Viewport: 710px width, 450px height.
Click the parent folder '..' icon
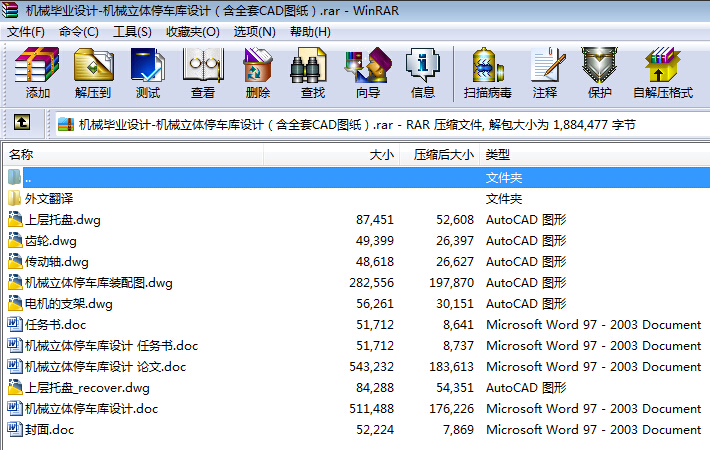14,177
